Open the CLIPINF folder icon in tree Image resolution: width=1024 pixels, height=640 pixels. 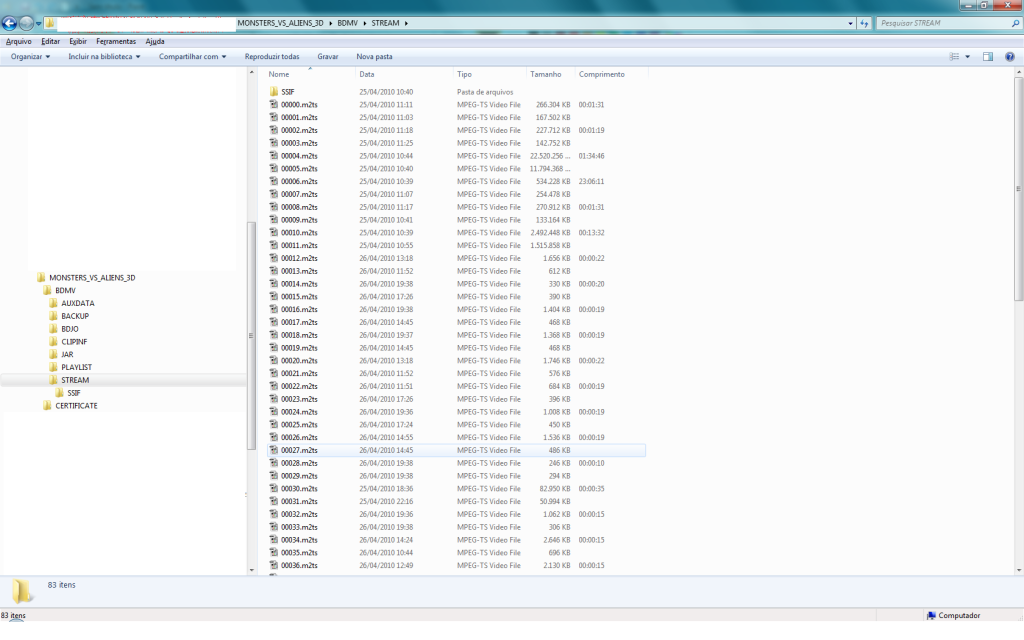[54, 342]
